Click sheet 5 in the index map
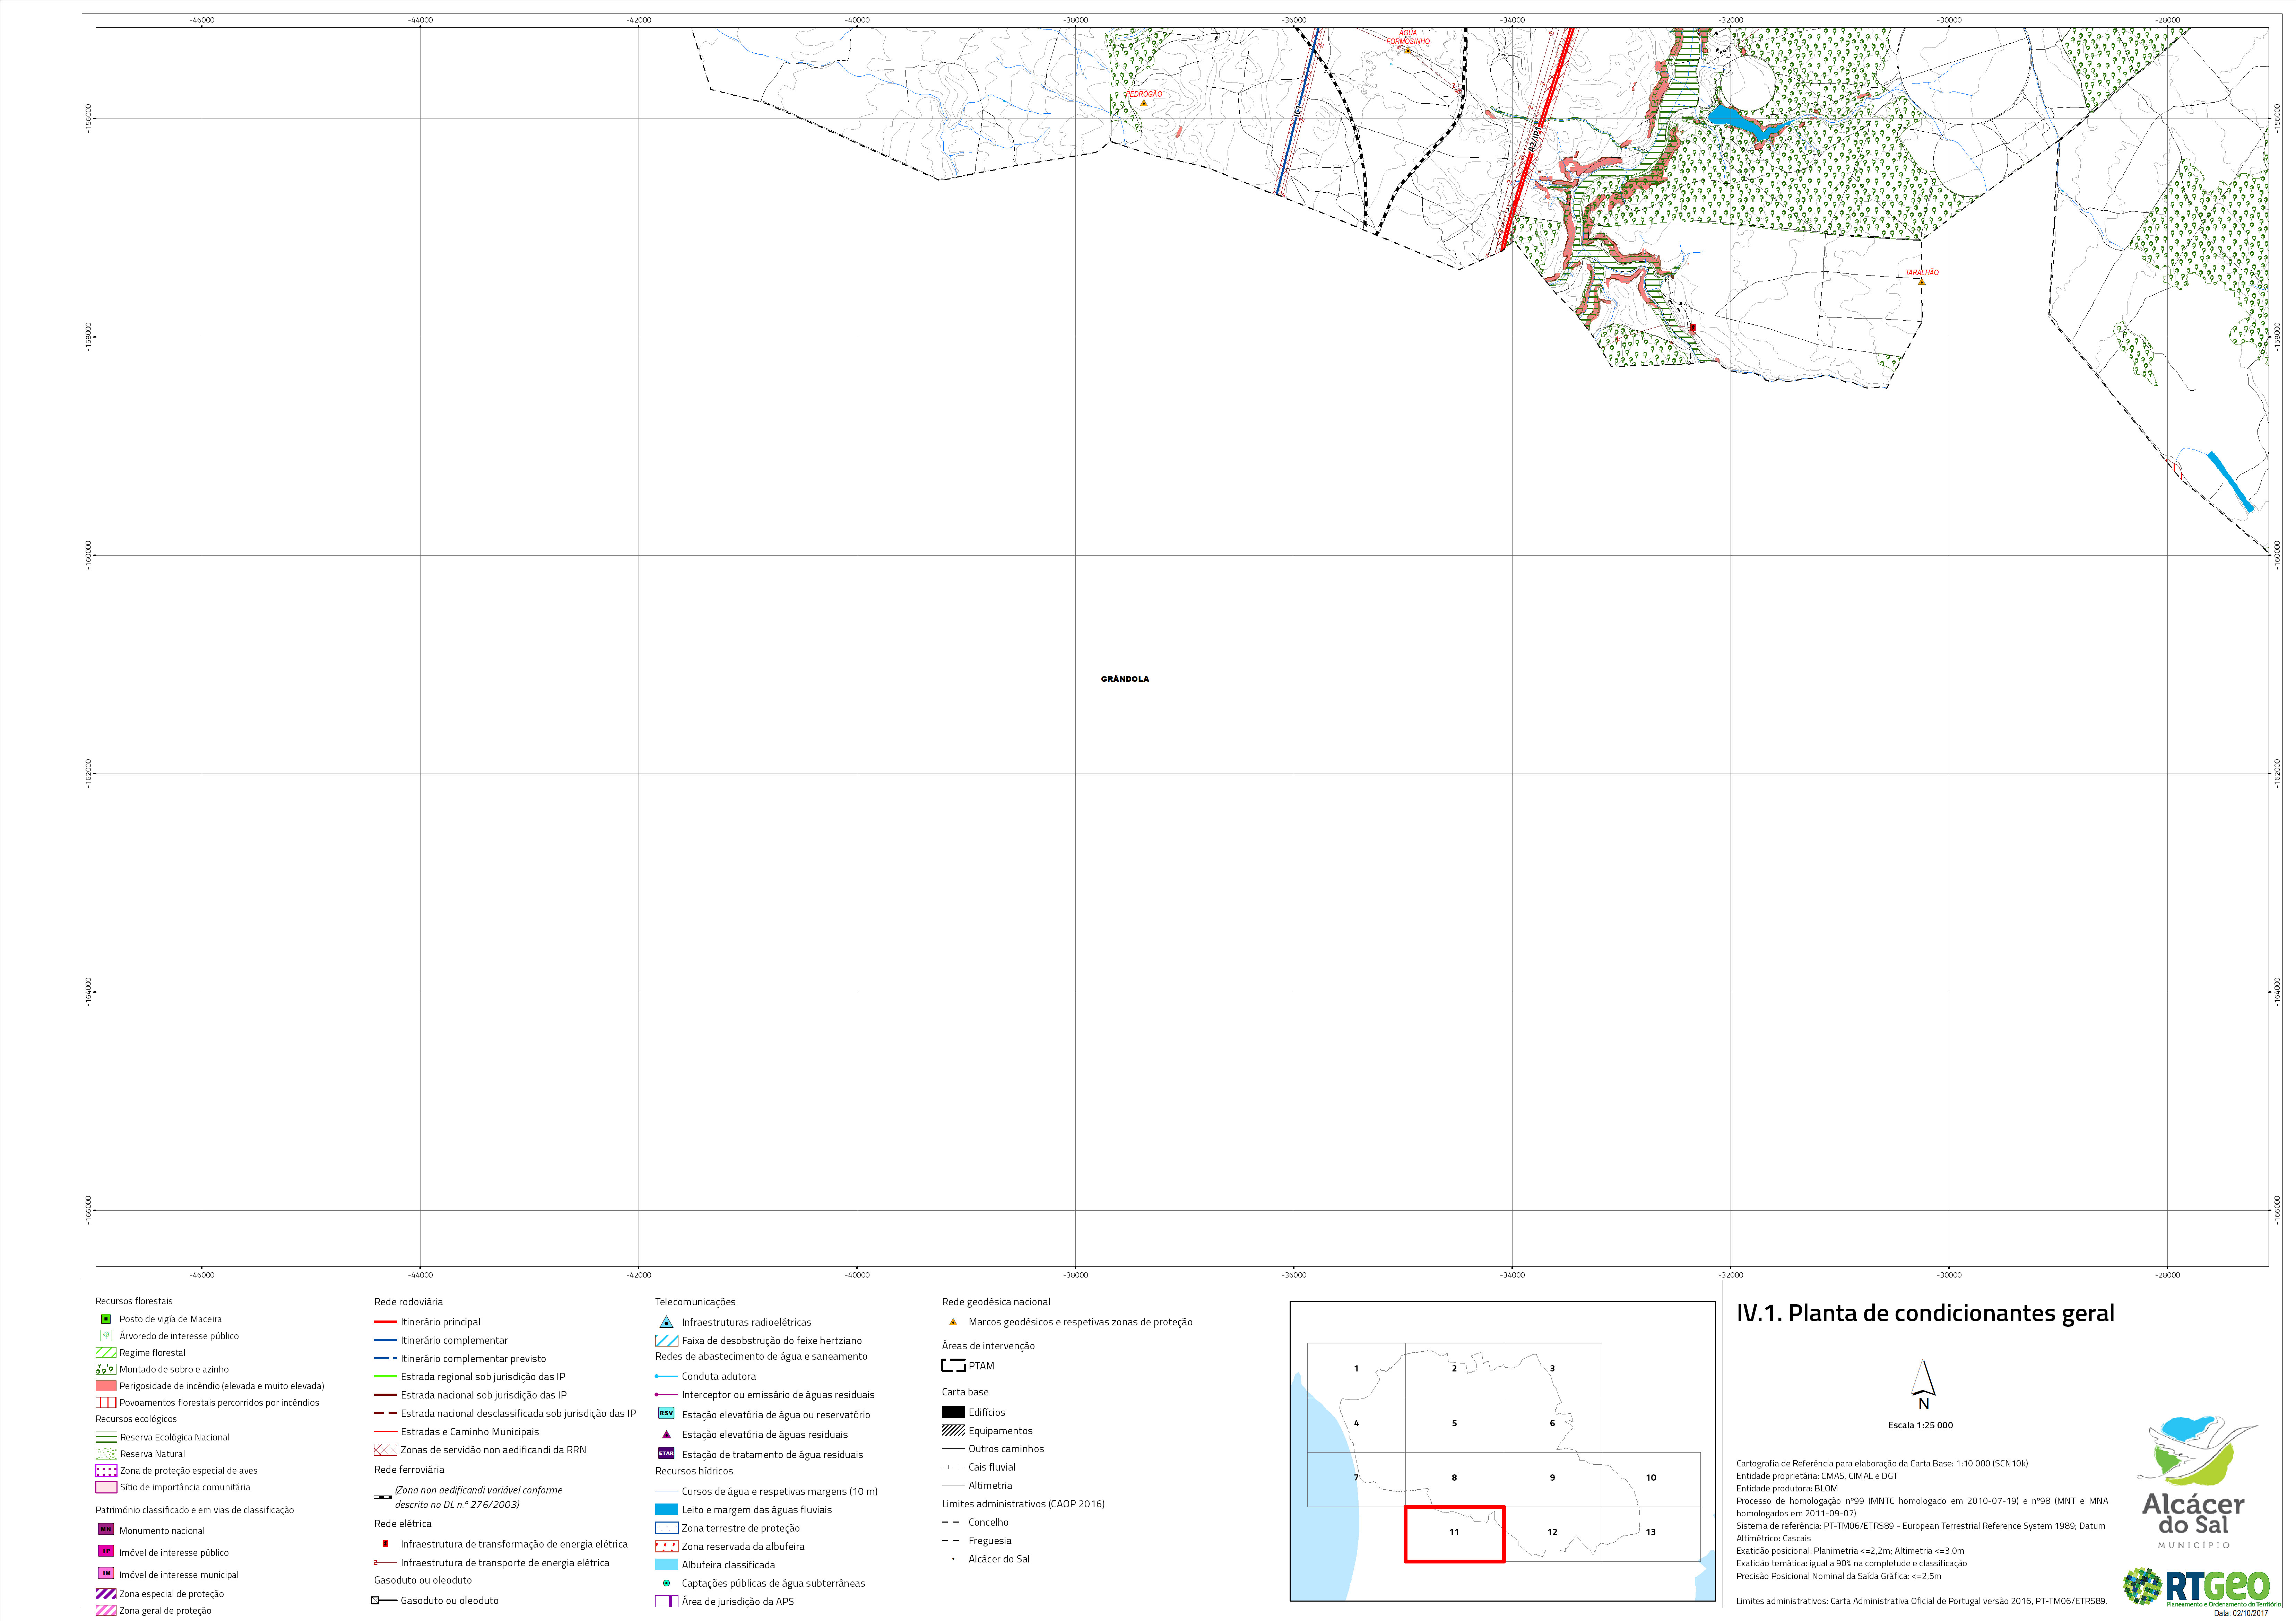 [x=1454, y=1424]
